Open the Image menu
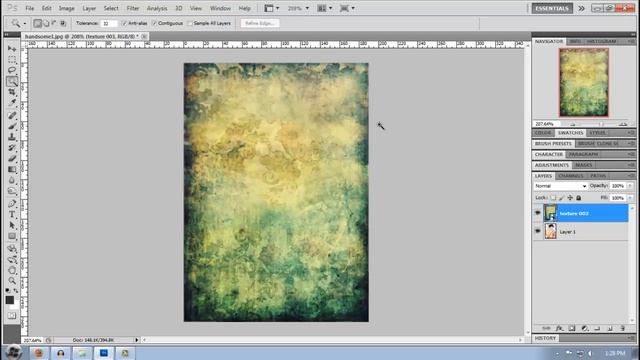 [x=67, y=8]
